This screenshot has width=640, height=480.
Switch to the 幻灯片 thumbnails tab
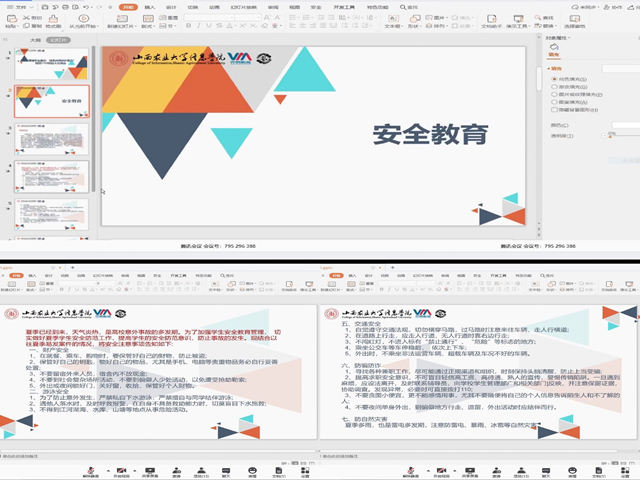(x=58, y=40)
